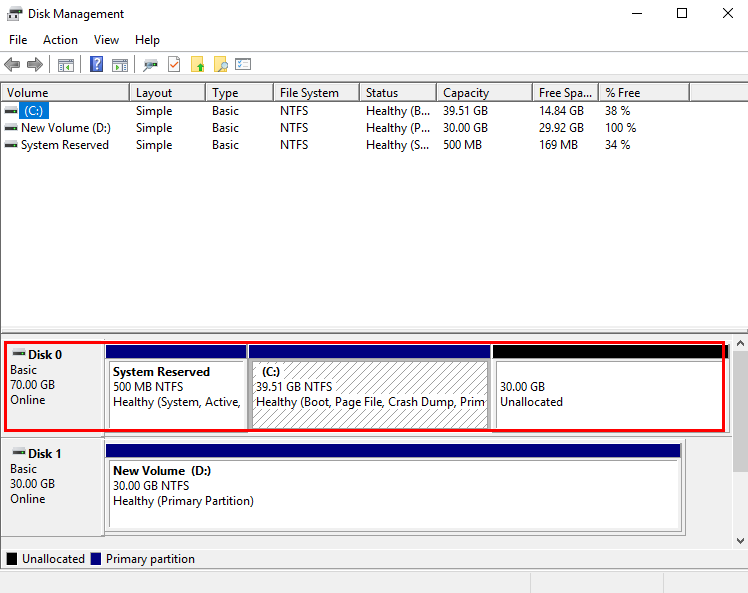Select System Reserved partition on Disk 0
The height and width of the screenshot is (593, 748).
(176, 387)
